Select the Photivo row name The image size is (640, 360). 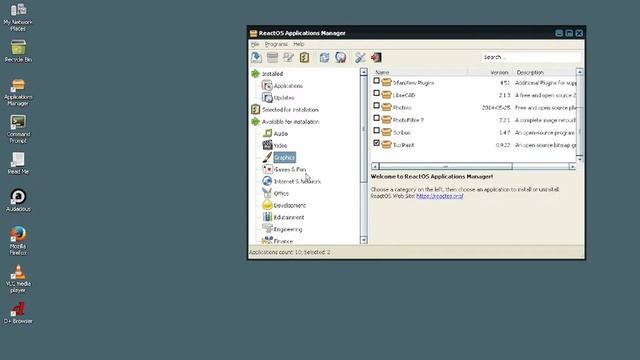tap(402, 108)
